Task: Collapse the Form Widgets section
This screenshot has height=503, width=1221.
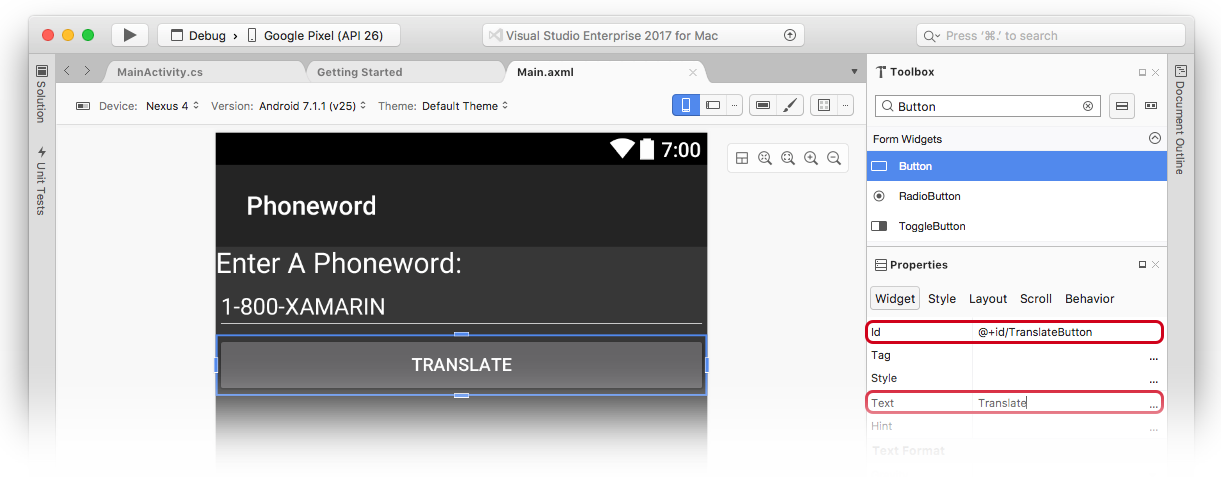Action: point(1154,139)
